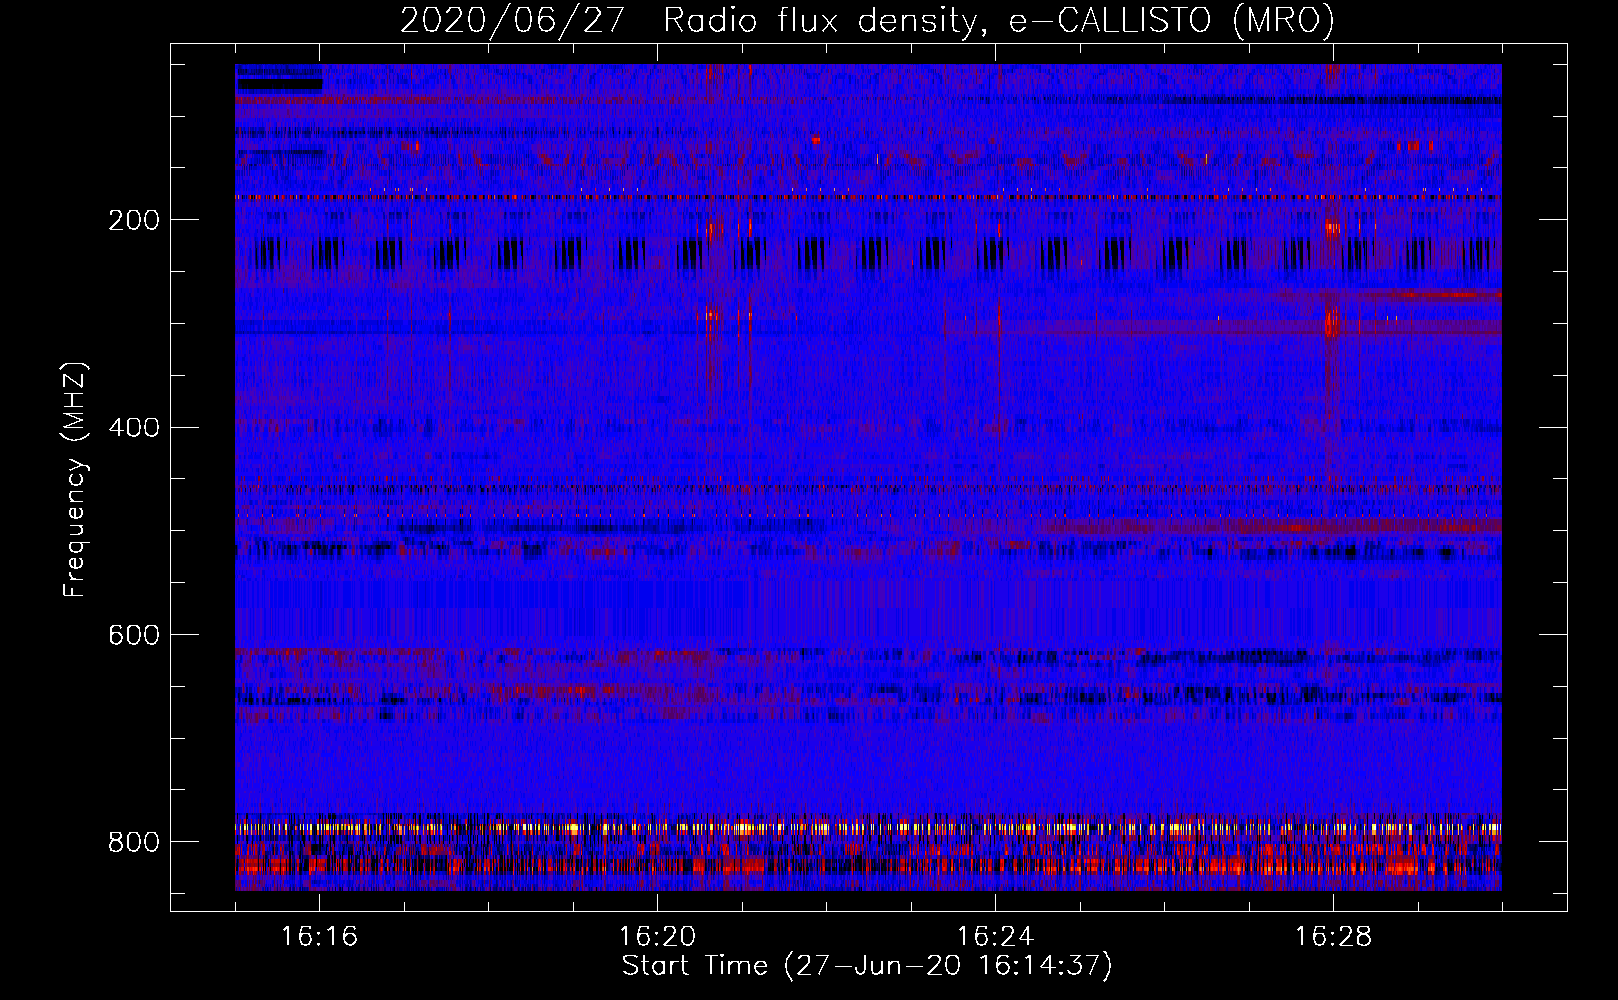Click the 16:24 time tick label

(x=995, y=936)
